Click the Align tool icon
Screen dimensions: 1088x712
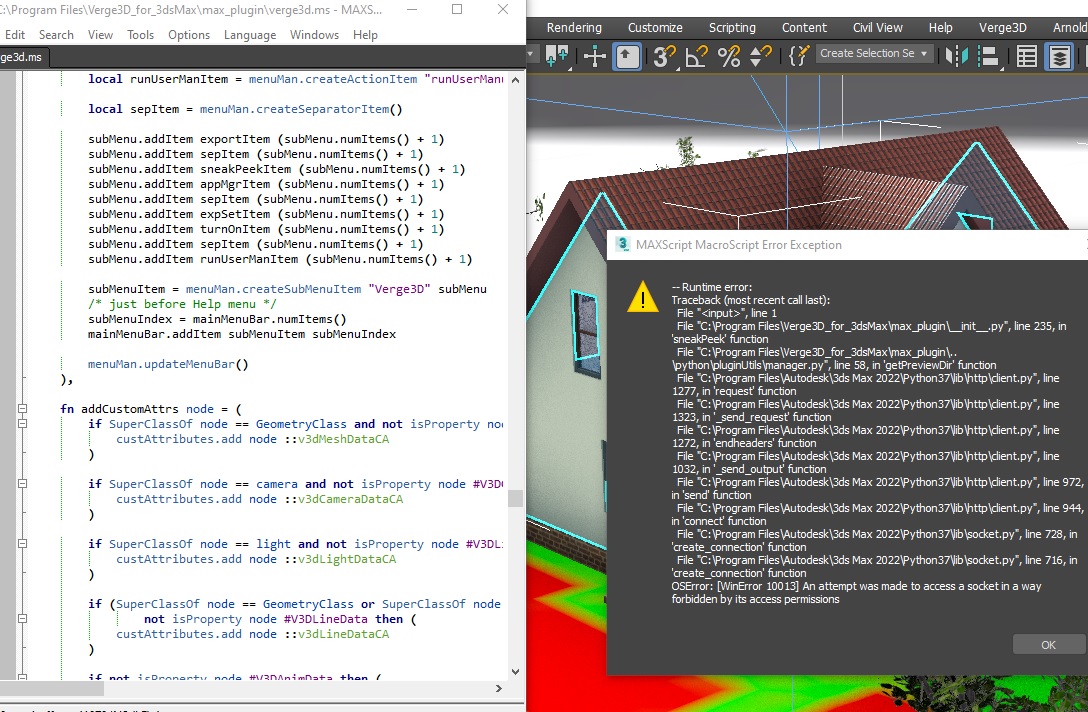[x=989, y=56]
